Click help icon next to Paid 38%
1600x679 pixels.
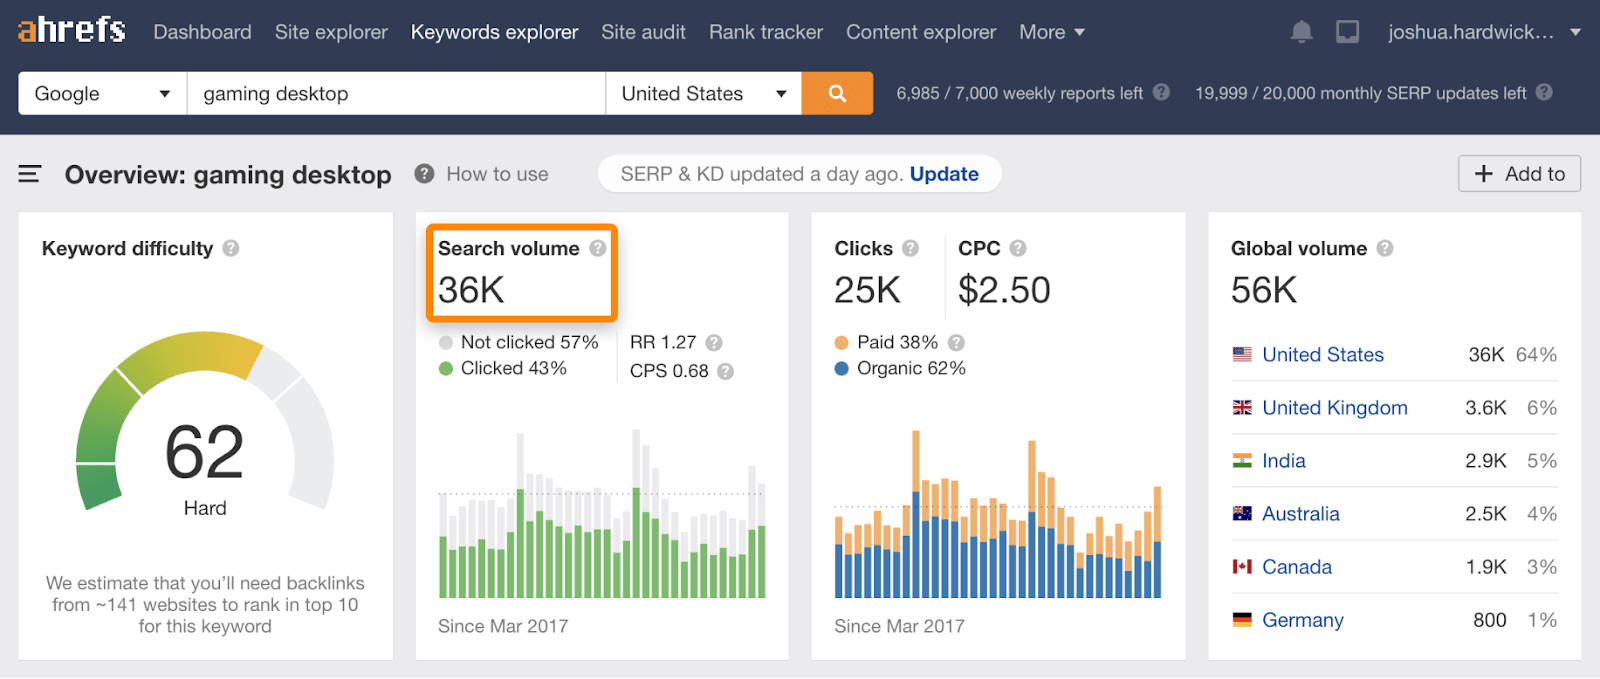click(x=956, y=342)
